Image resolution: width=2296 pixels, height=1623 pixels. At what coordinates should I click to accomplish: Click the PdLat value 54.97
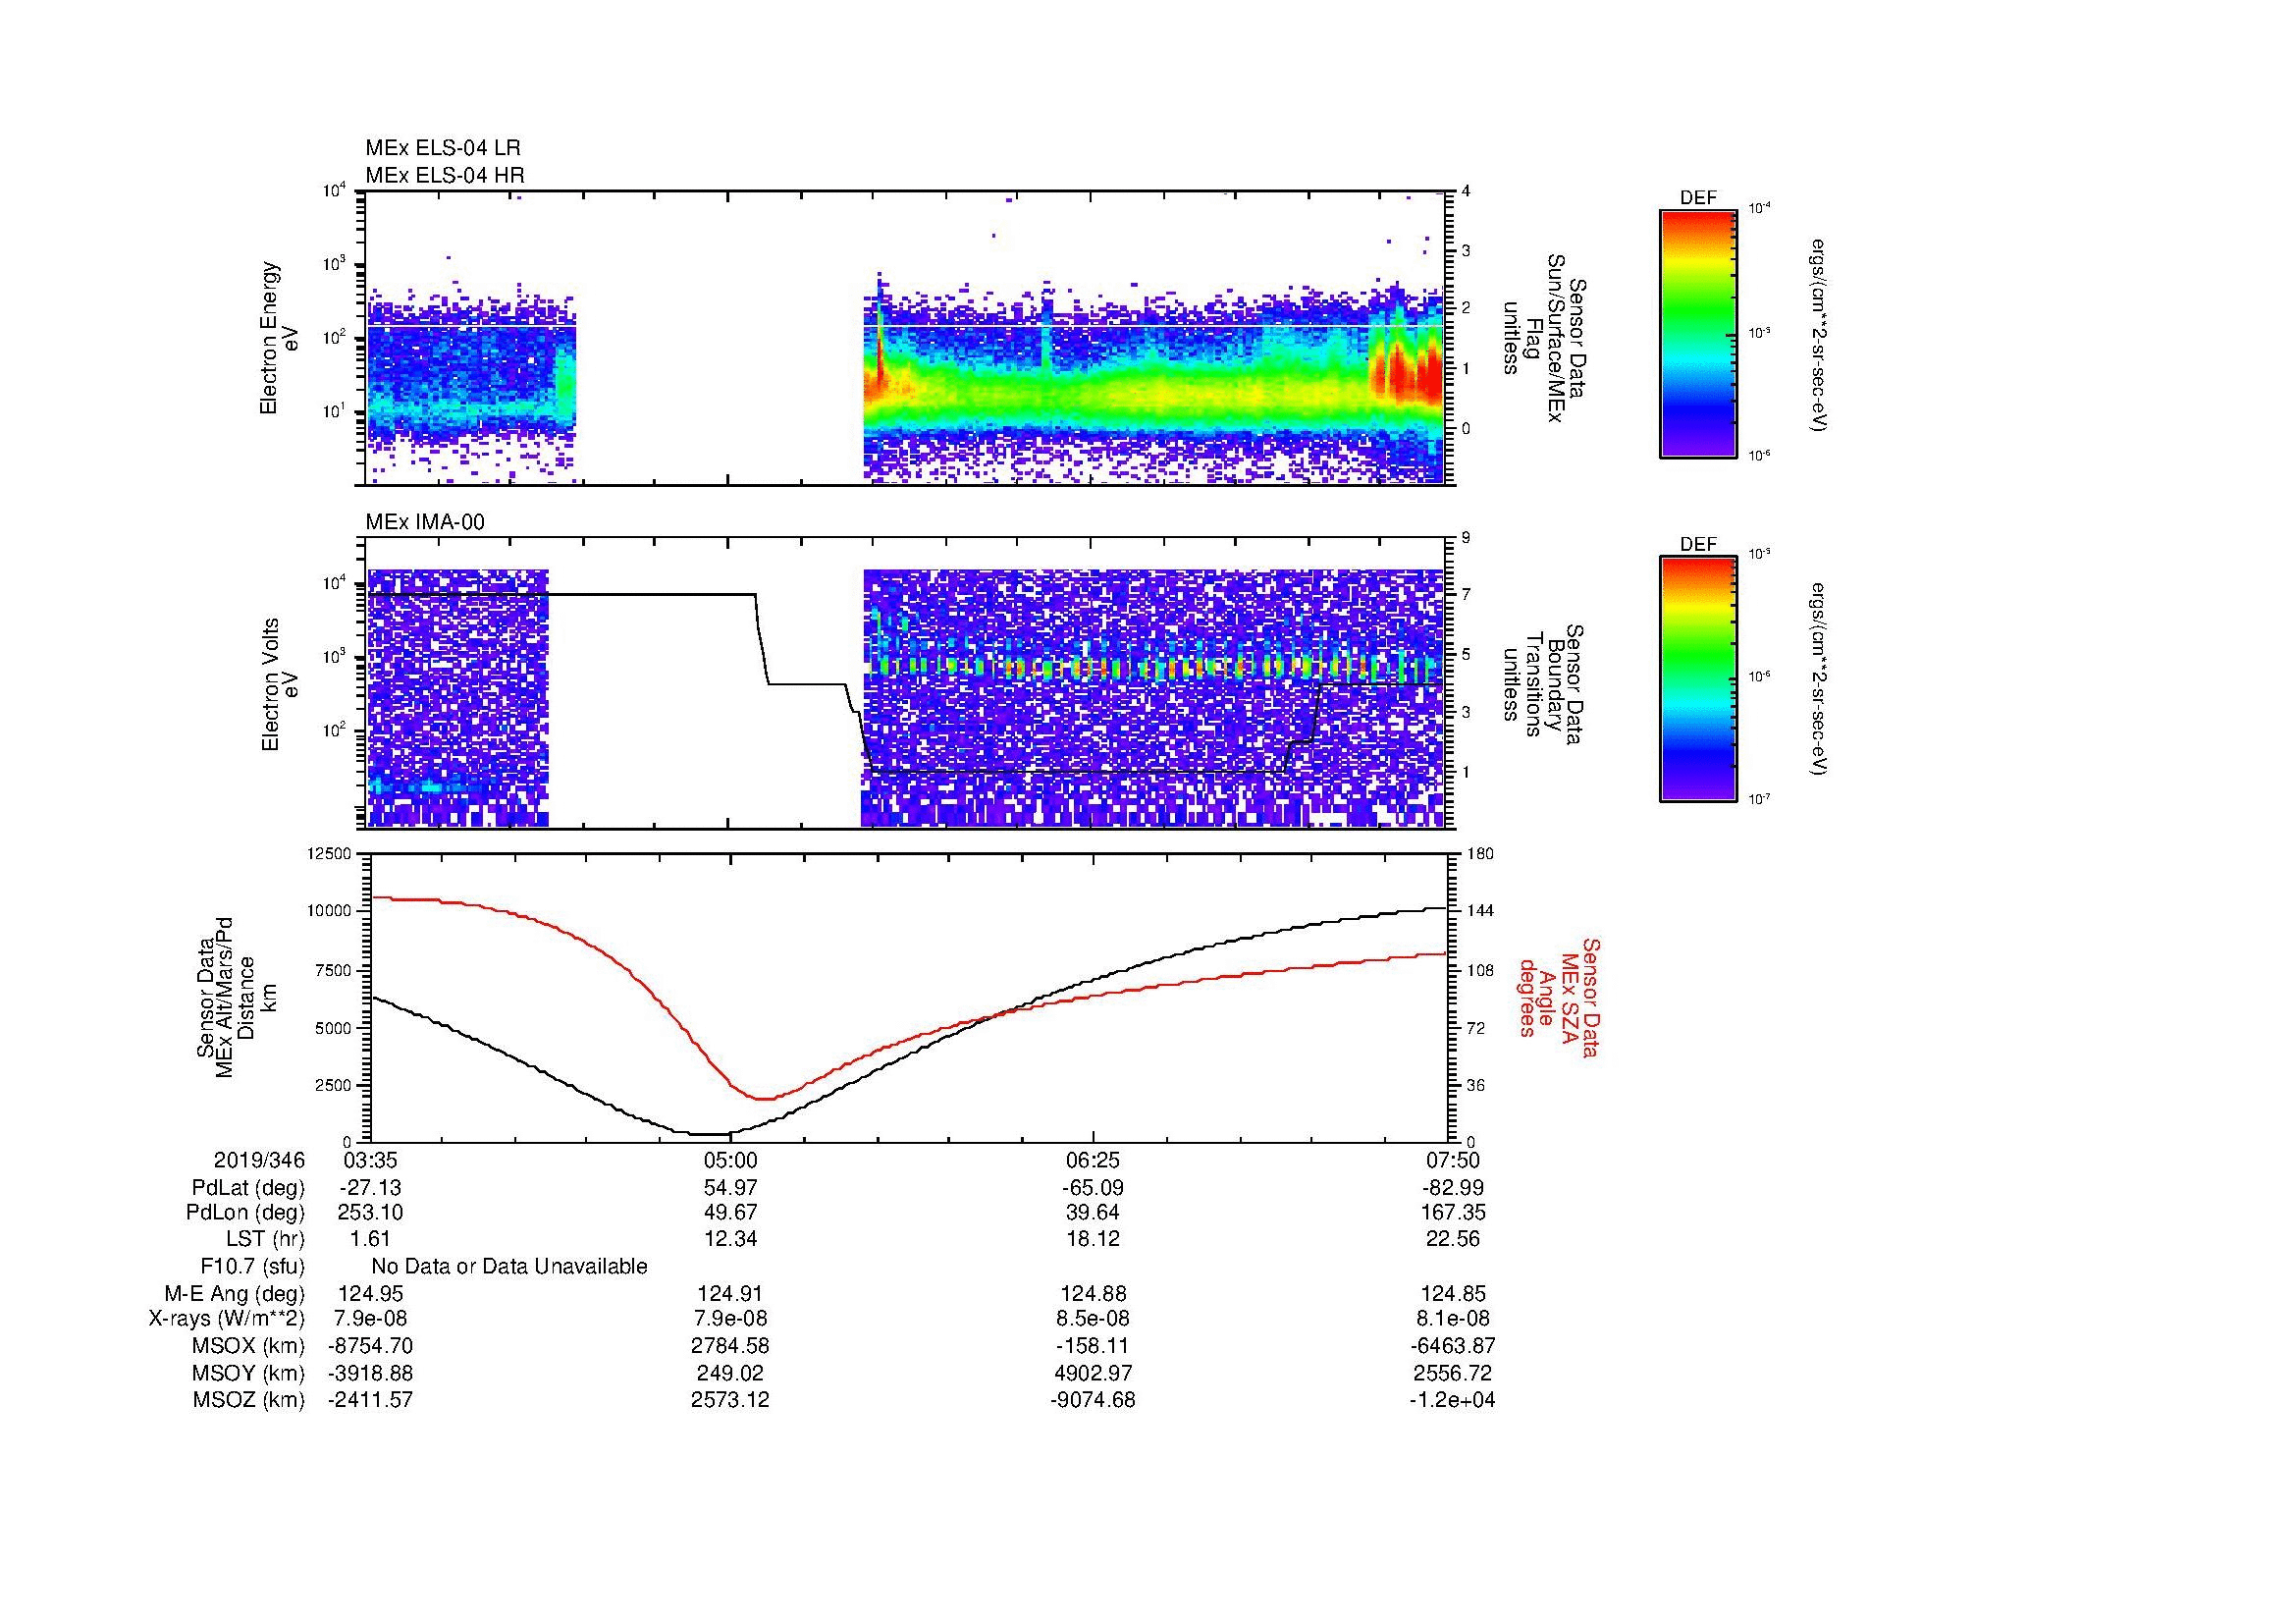[x=730, y=1188]
